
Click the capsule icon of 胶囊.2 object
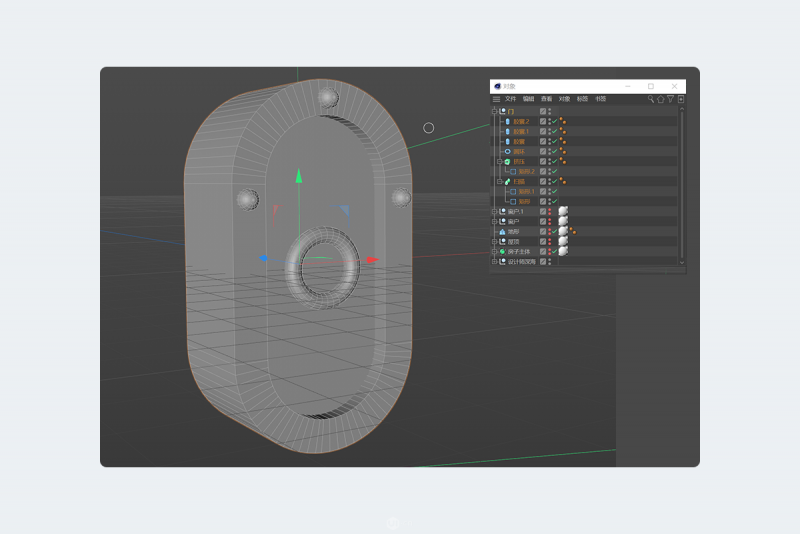pyautogui.click(x=507, y=121)
